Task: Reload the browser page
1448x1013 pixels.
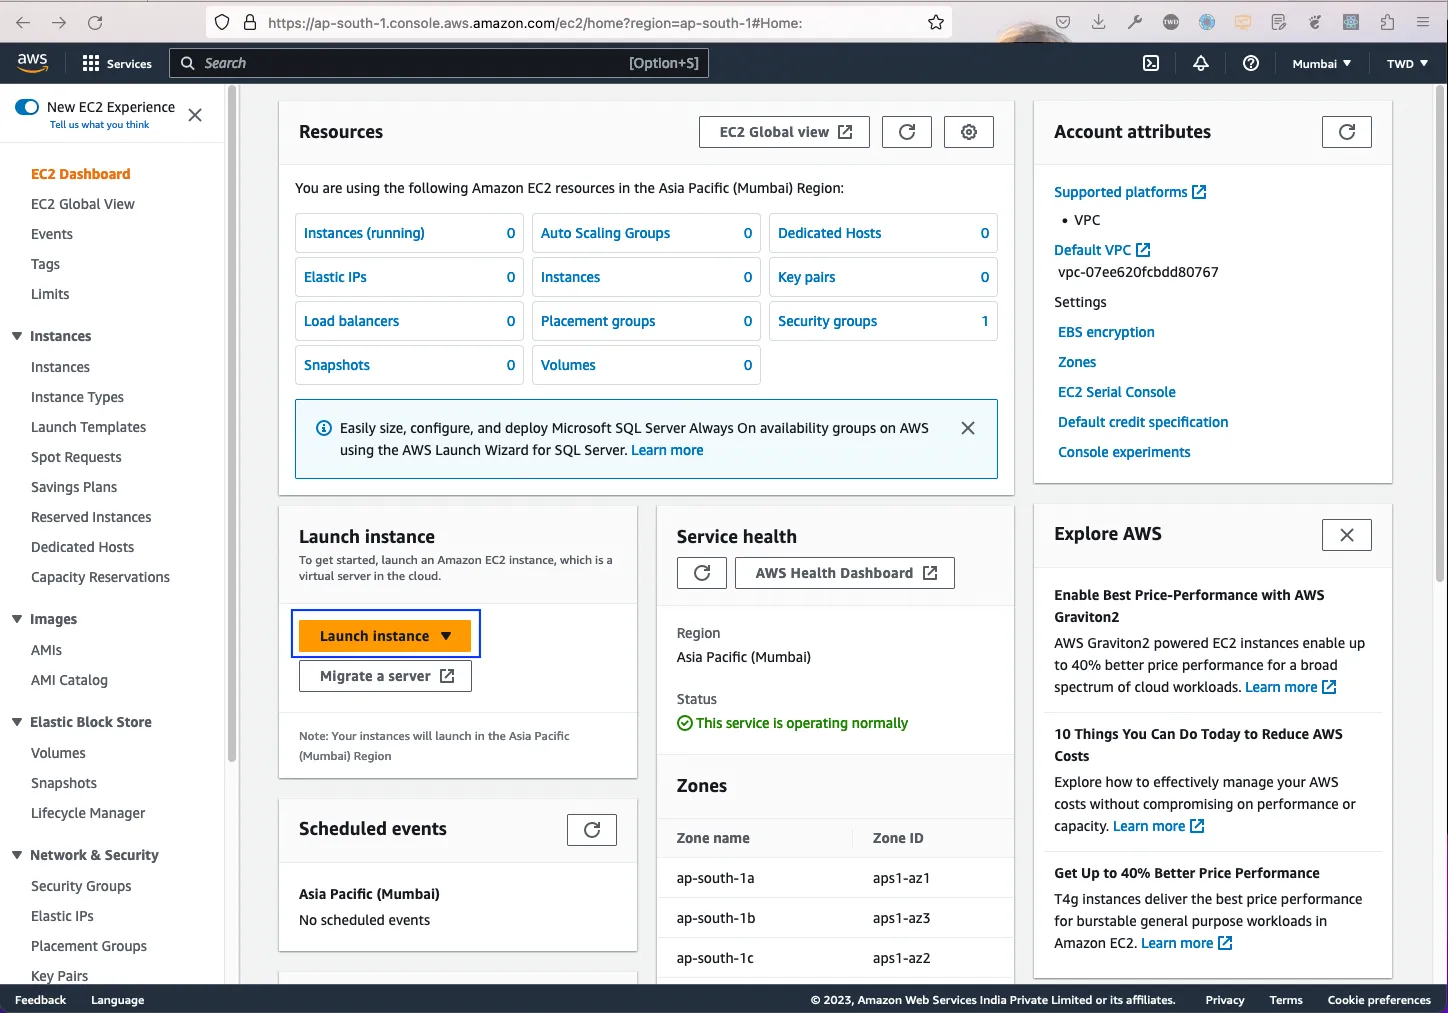Action: [95, 22]
